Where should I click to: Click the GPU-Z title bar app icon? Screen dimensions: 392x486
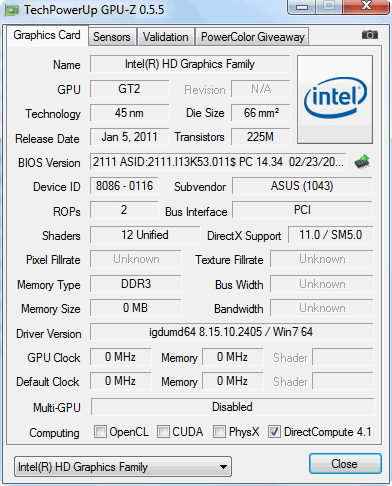[x=12, y=10]
